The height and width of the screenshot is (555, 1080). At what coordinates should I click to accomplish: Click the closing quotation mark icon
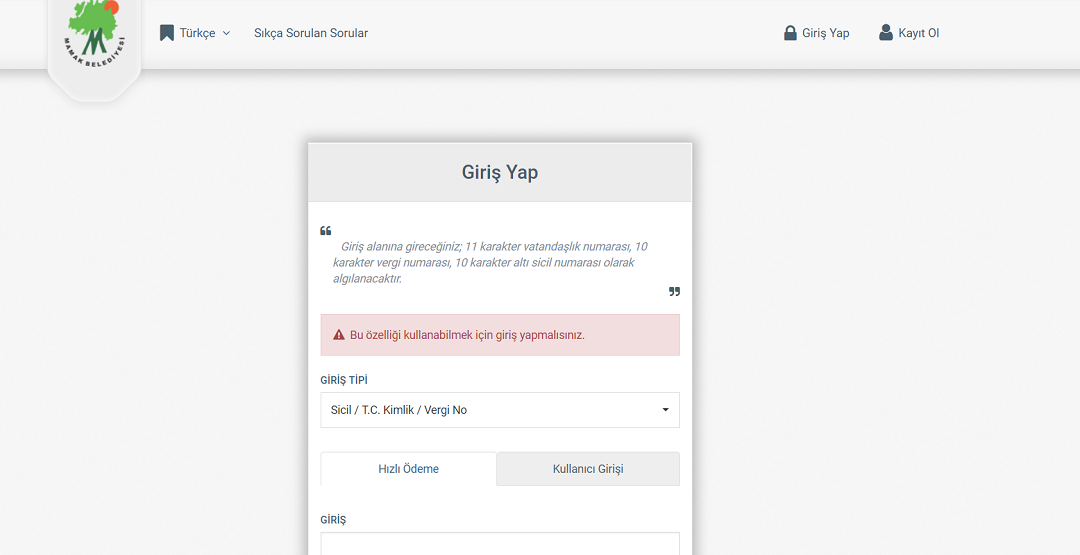(674, 292)
